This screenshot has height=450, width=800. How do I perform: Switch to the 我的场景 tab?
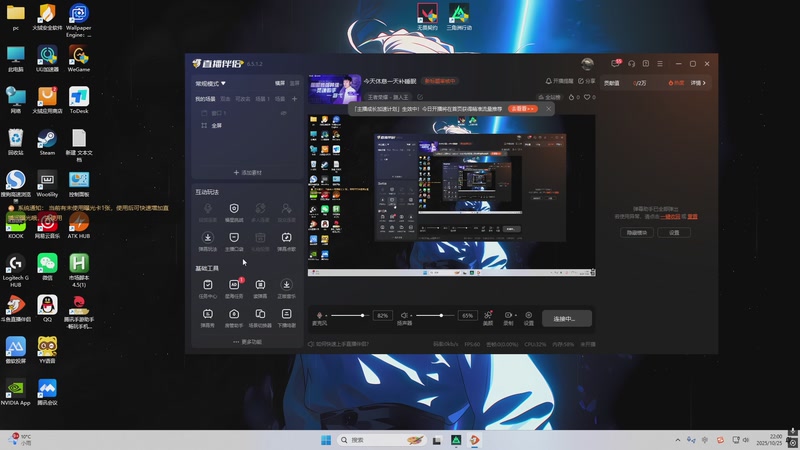coord(205,99)
